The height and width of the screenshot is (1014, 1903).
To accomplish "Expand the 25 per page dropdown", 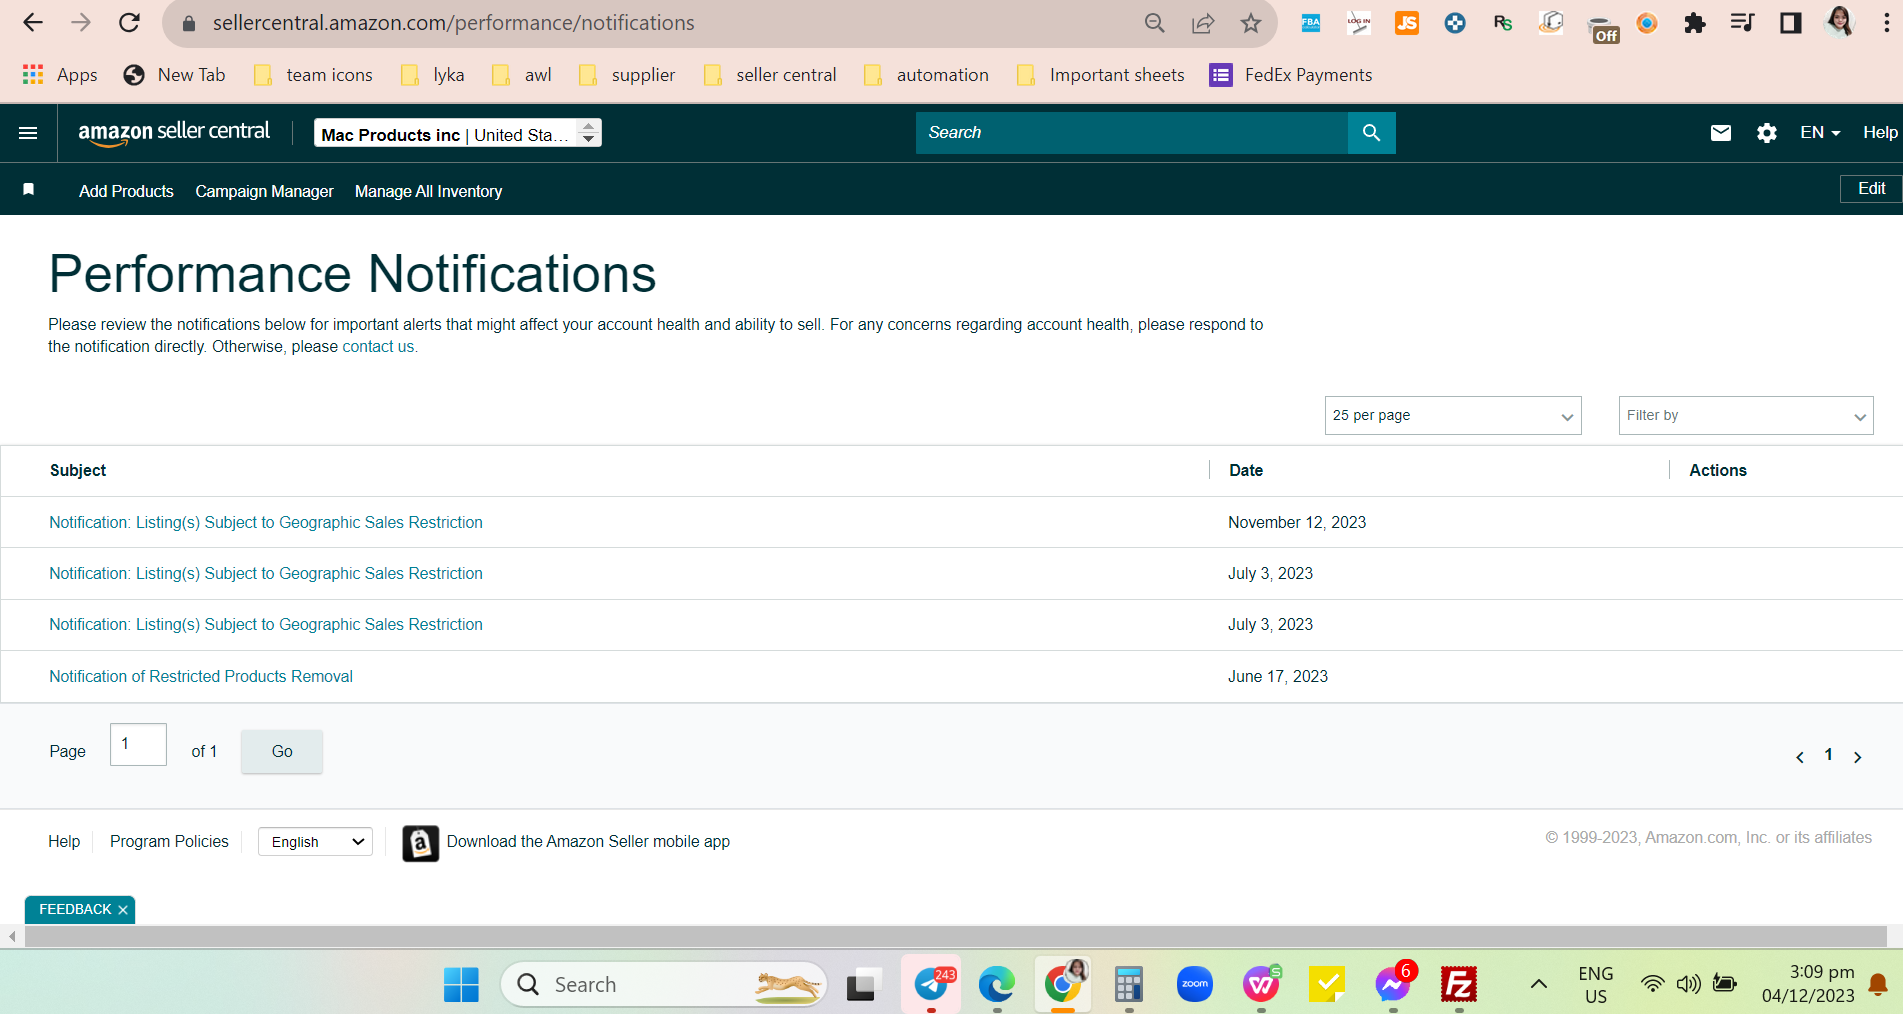I will (x=1453, y=416).
